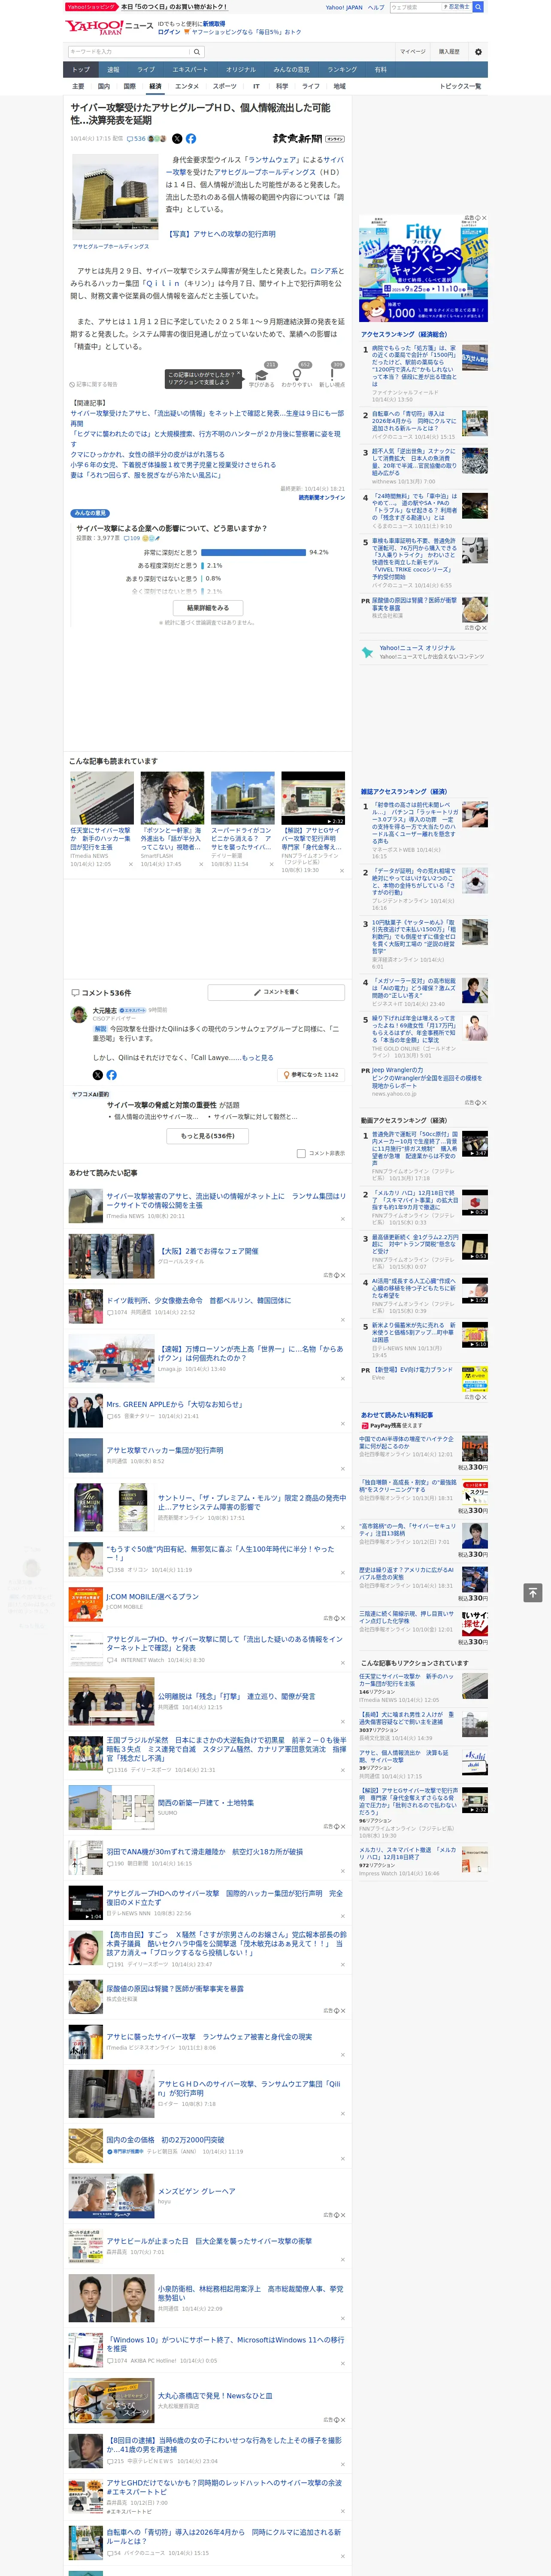Click the ログイン link in the header

tap(169, 32)
